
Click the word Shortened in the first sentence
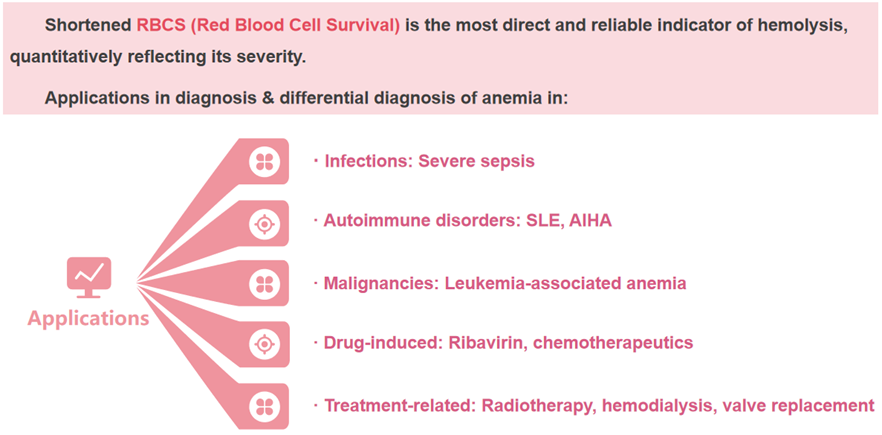88,26
